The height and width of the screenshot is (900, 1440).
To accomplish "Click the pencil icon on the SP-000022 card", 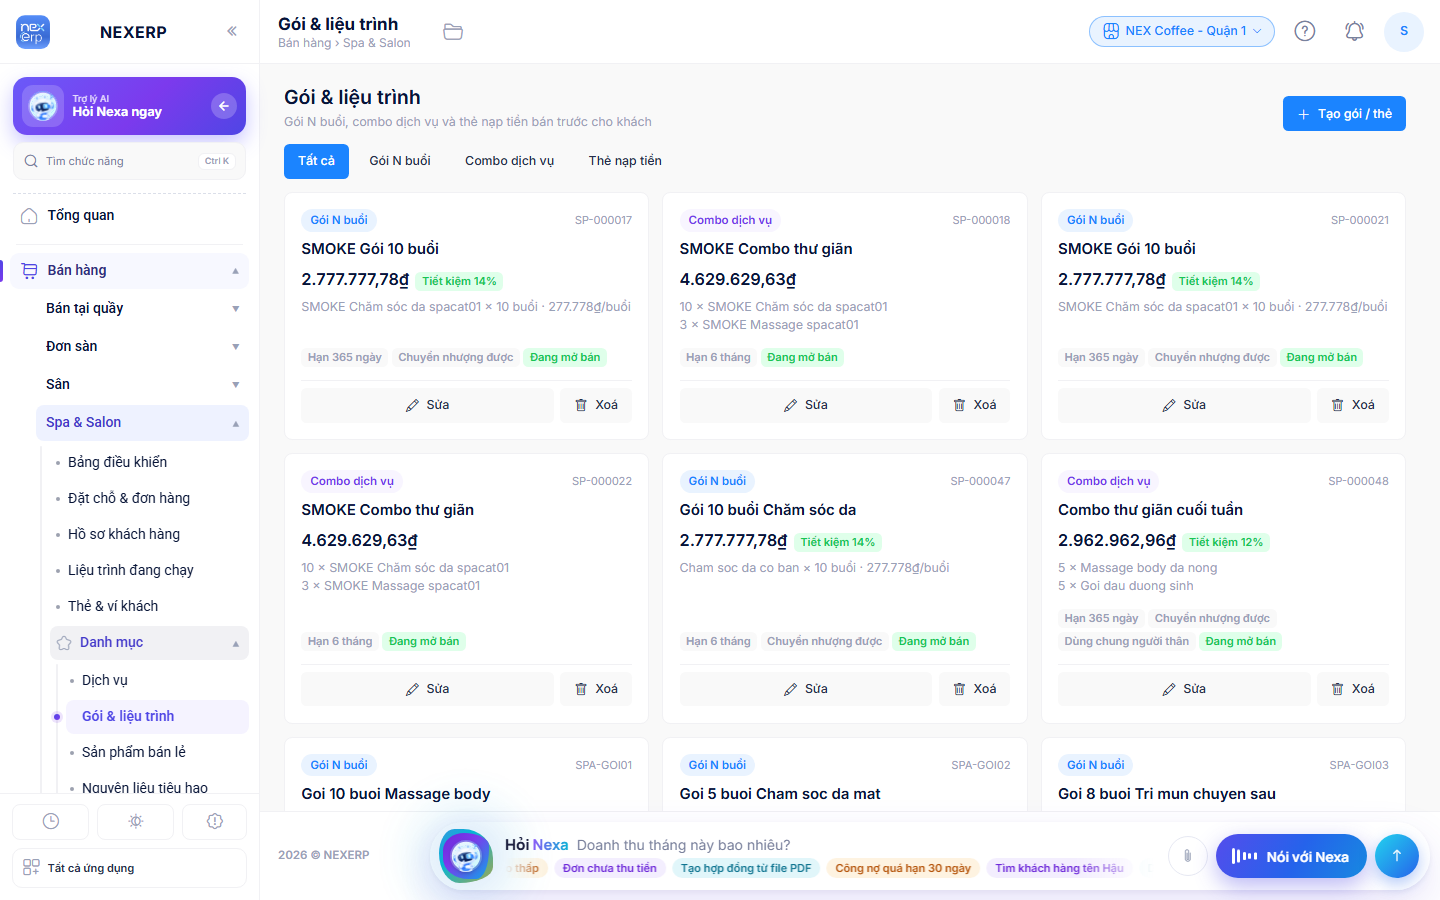I will click(x=412, y=689).
